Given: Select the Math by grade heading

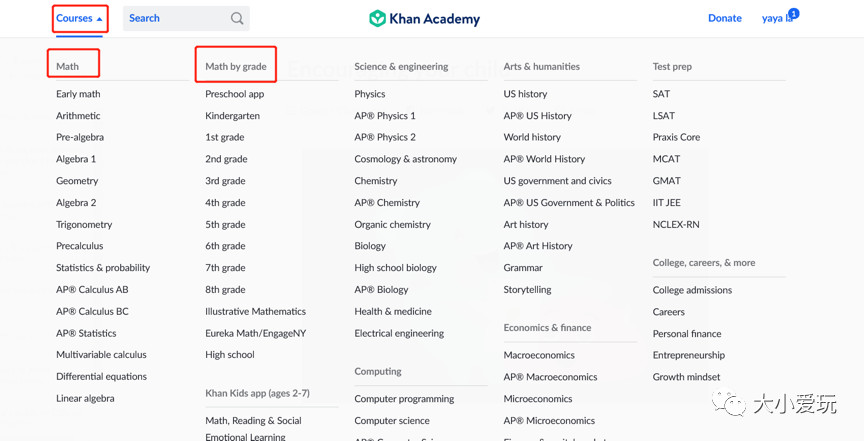Looking at the screenshot, I should pyautogui.click(x=236, y=66).
